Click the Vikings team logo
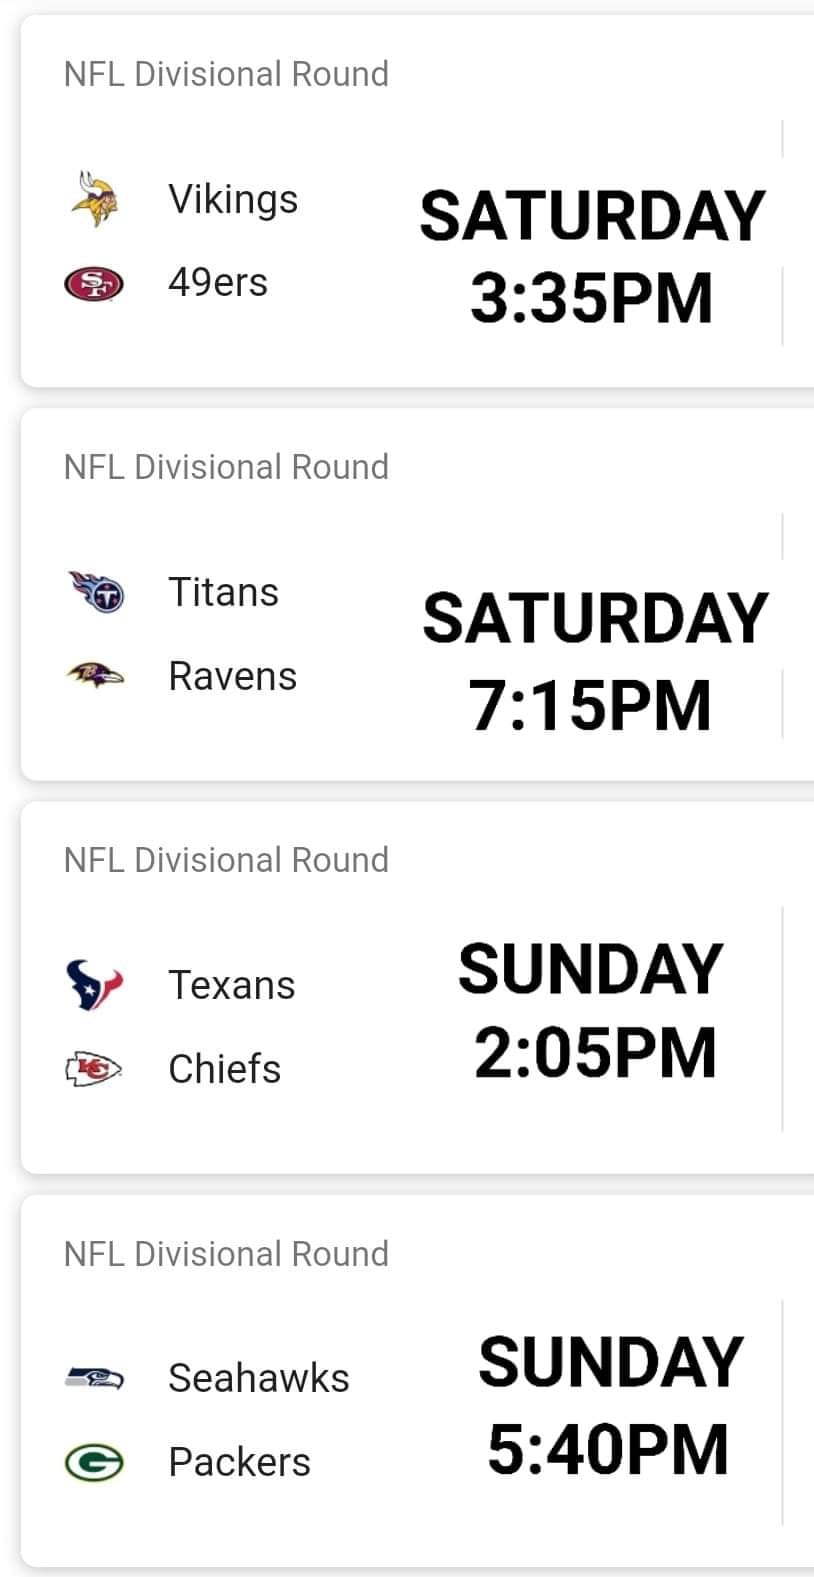This screenshot has width=814, height=1577. [x=95, y=199]
